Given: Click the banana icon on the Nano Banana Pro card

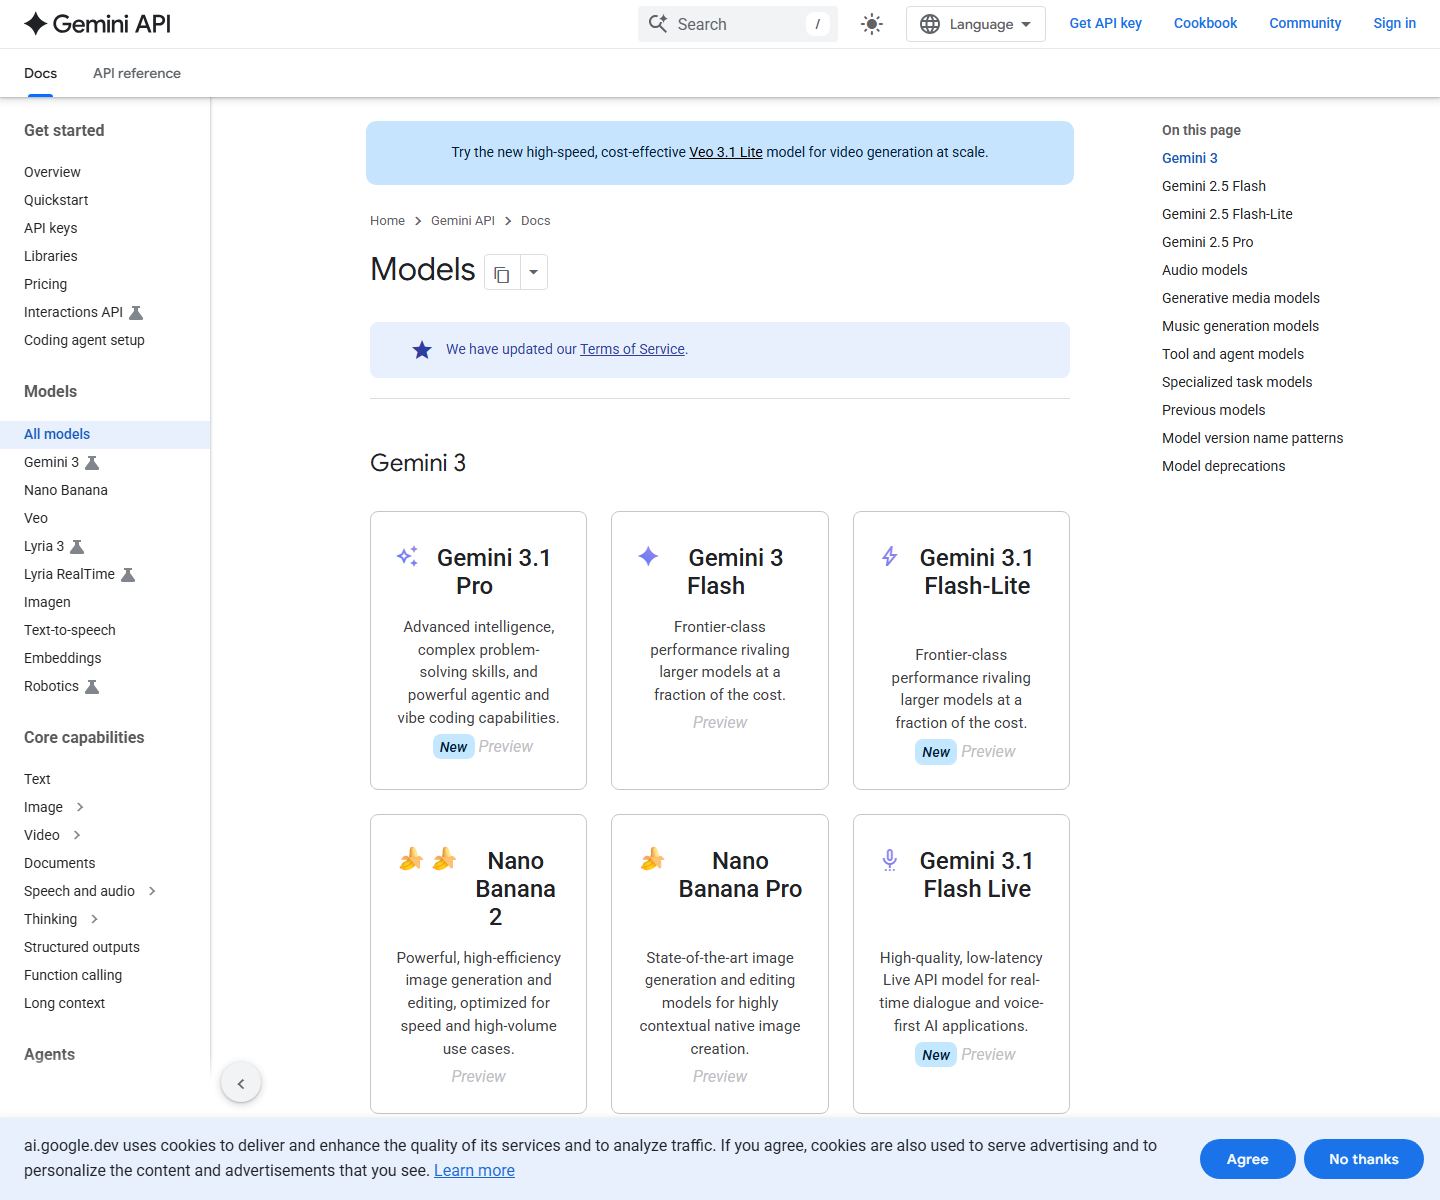Looking at the screenshot, I should (x=653, y=859).
